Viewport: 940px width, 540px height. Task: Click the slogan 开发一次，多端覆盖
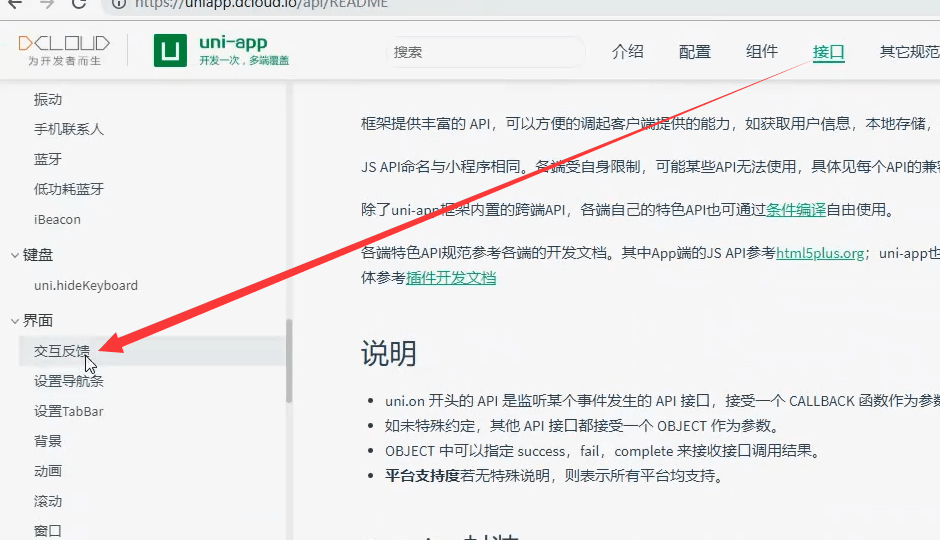coord(244,61)
